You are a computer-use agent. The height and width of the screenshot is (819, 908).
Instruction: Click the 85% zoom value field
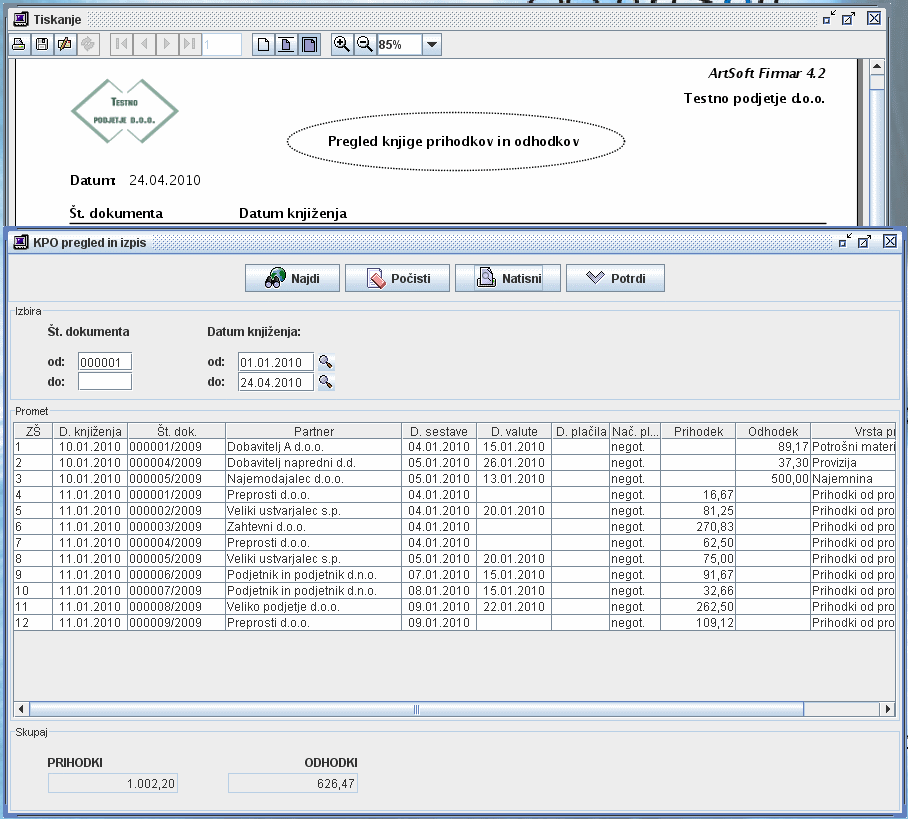(x=400, y=45)
